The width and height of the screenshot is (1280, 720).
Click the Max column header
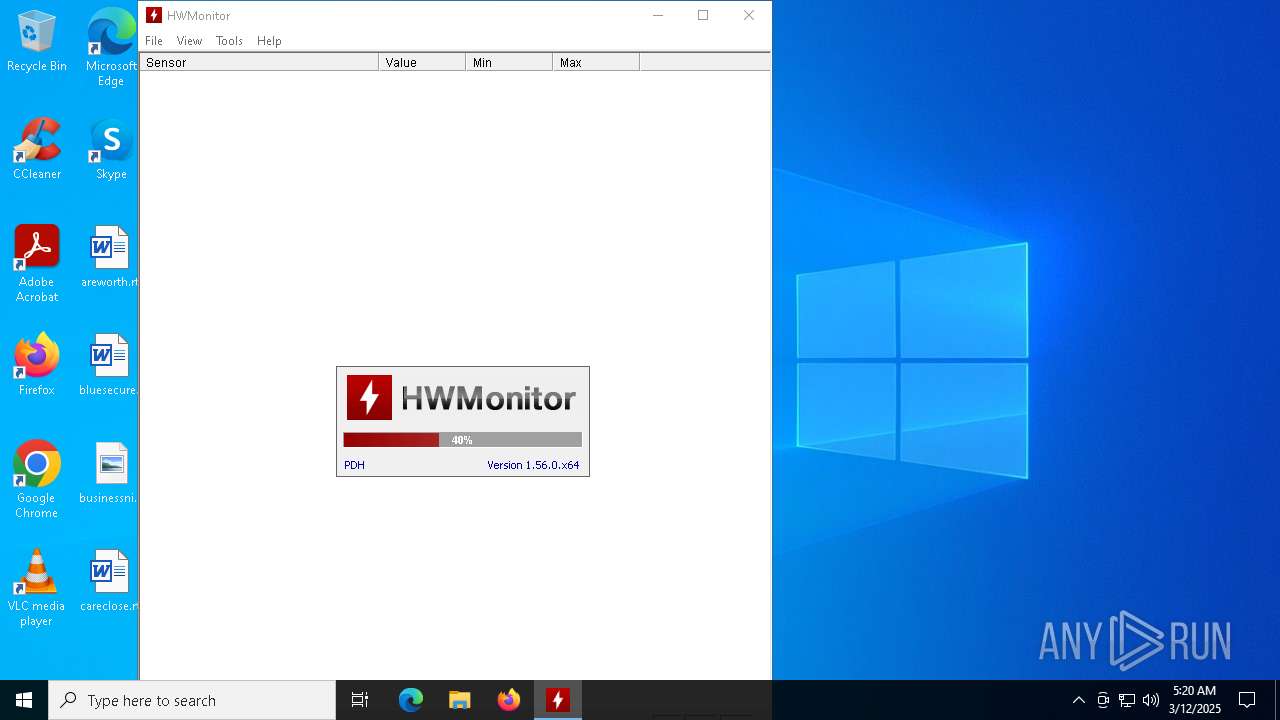pyautogui.click(x=596, y=62)
